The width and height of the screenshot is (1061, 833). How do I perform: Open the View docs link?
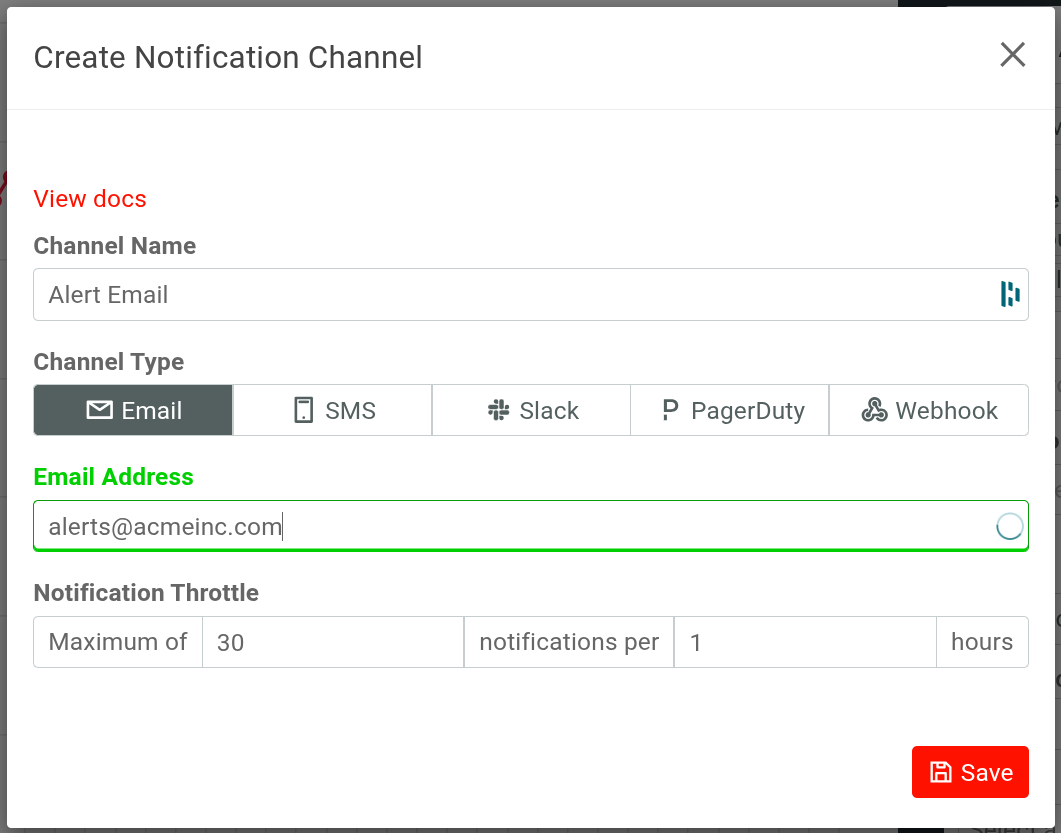click(89, 198)
